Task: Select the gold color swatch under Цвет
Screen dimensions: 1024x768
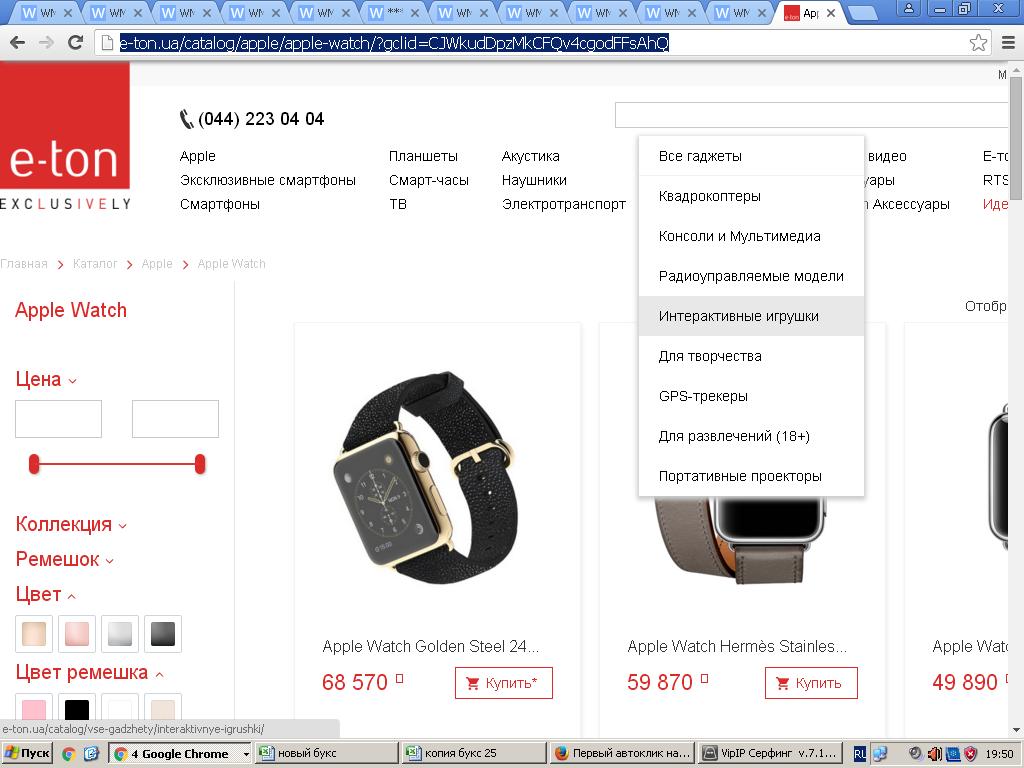Action: pos(34,633)
